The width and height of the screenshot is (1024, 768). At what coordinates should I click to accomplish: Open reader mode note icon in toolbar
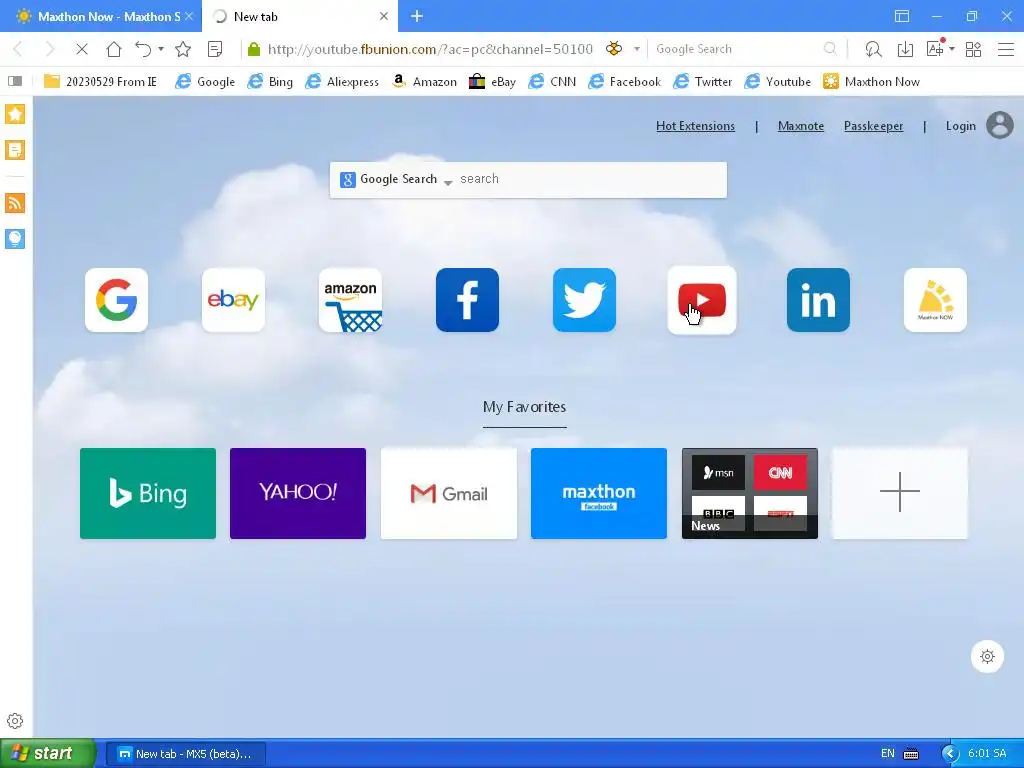tap(215, 49)
